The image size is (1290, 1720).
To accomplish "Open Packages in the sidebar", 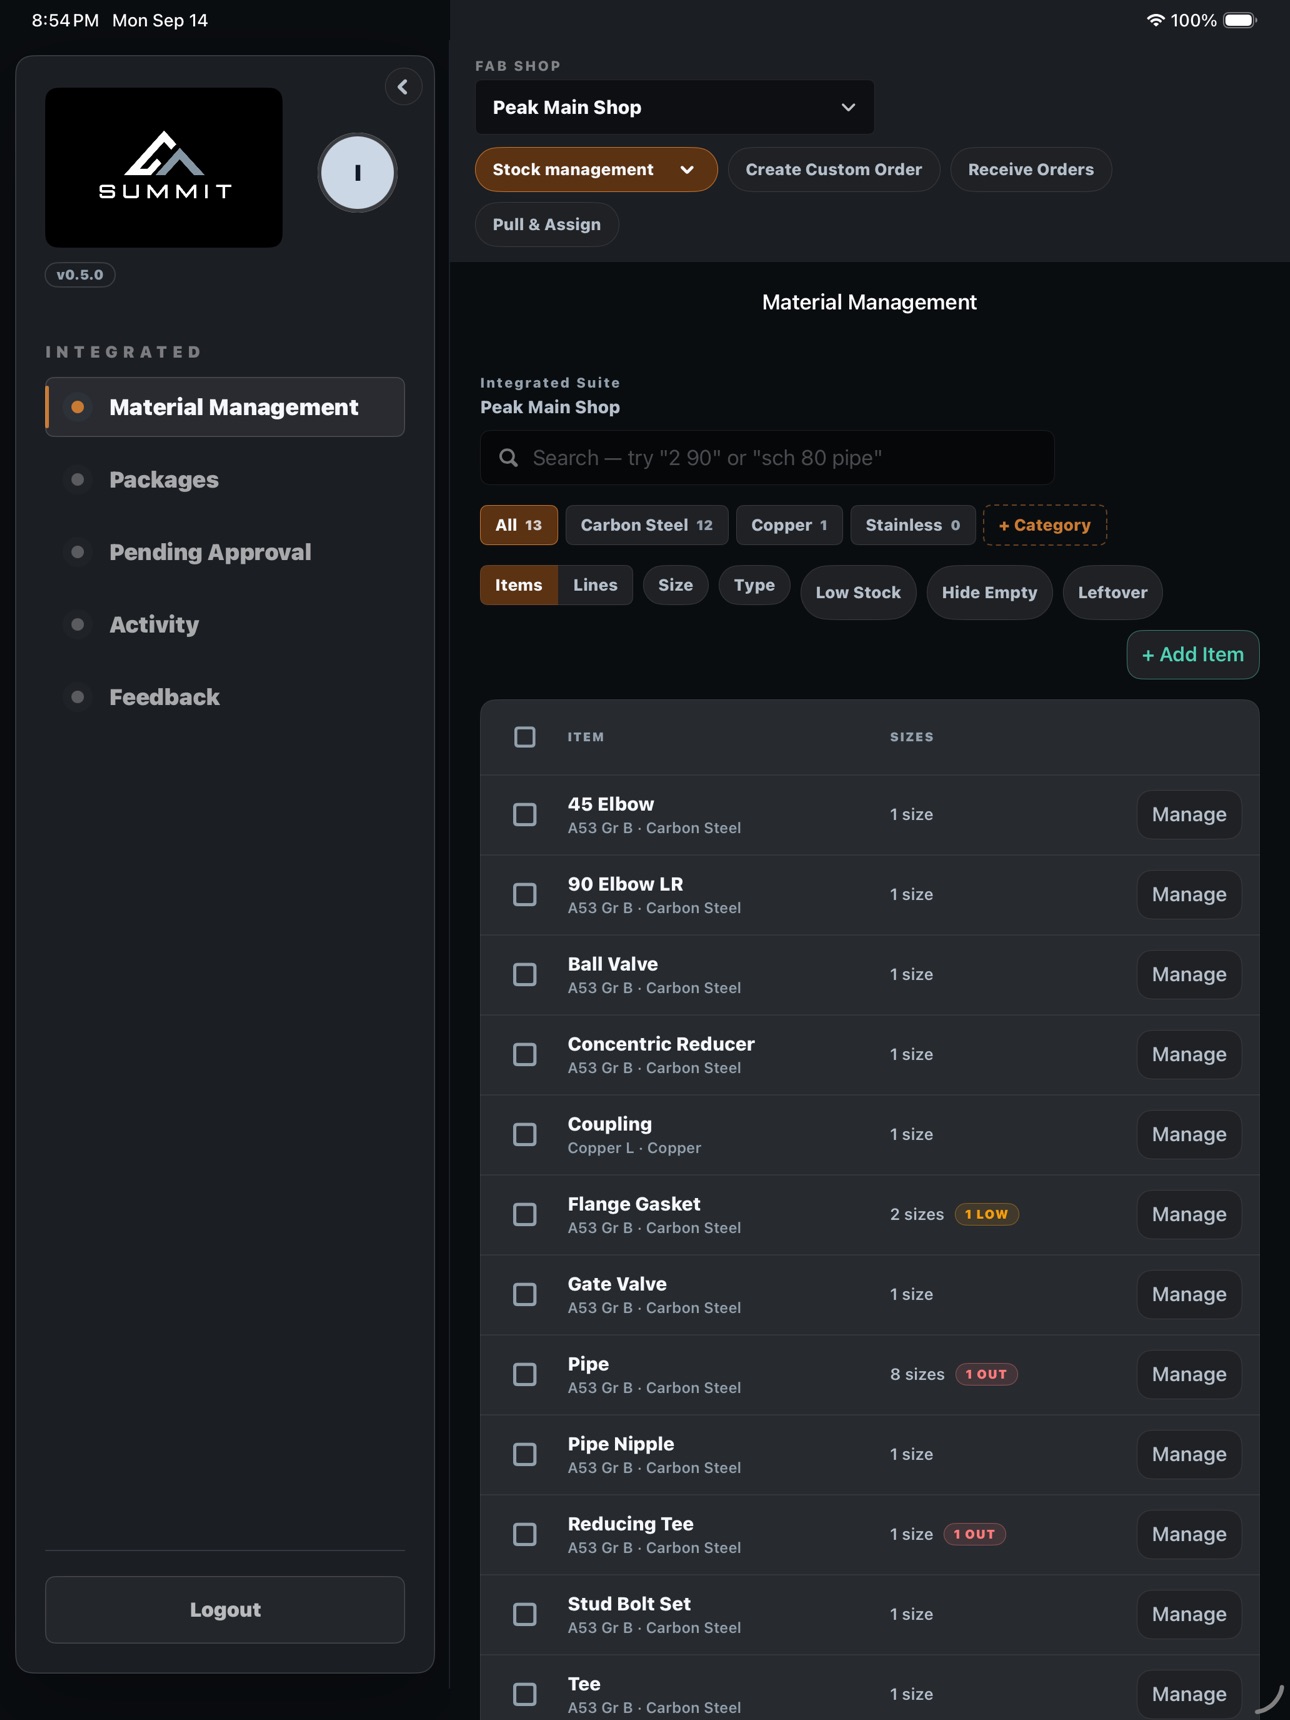I will tap(225, 480).
